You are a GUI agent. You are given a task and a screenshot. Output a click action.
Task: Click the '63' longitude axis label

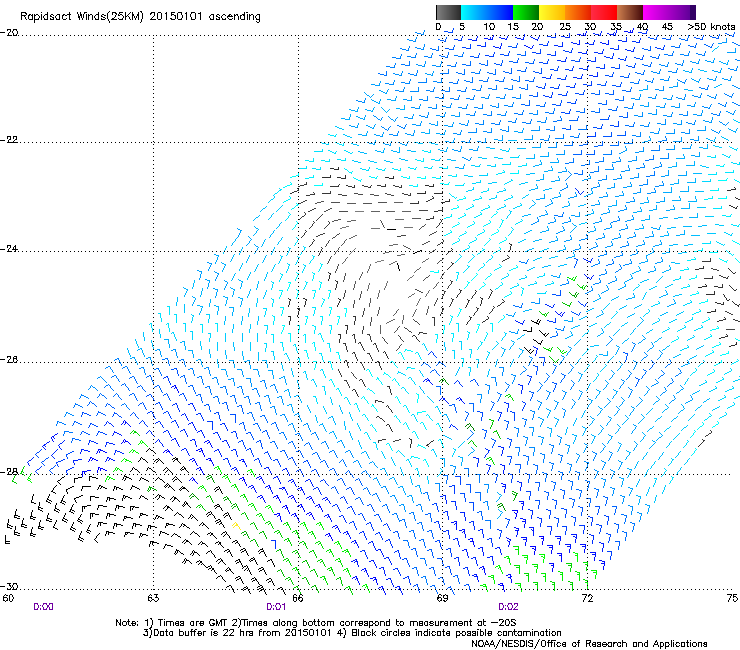pos(153,599)
